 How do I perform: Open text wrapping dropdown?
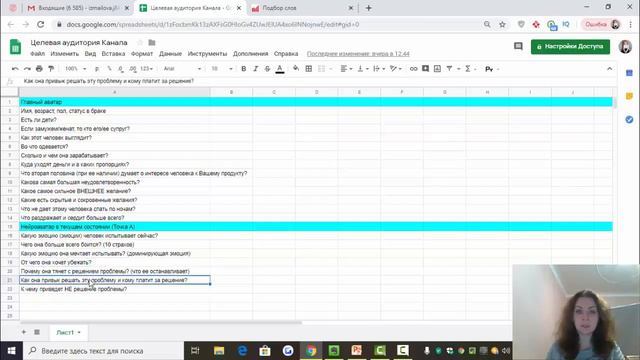[x=379, y=69]
